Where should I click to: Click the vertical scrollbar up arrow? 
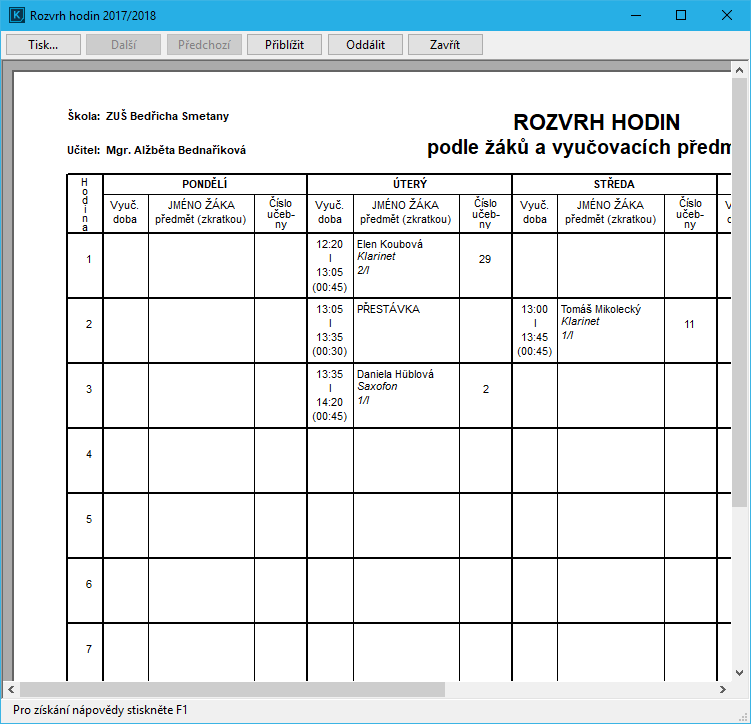(x=740, y=70)
